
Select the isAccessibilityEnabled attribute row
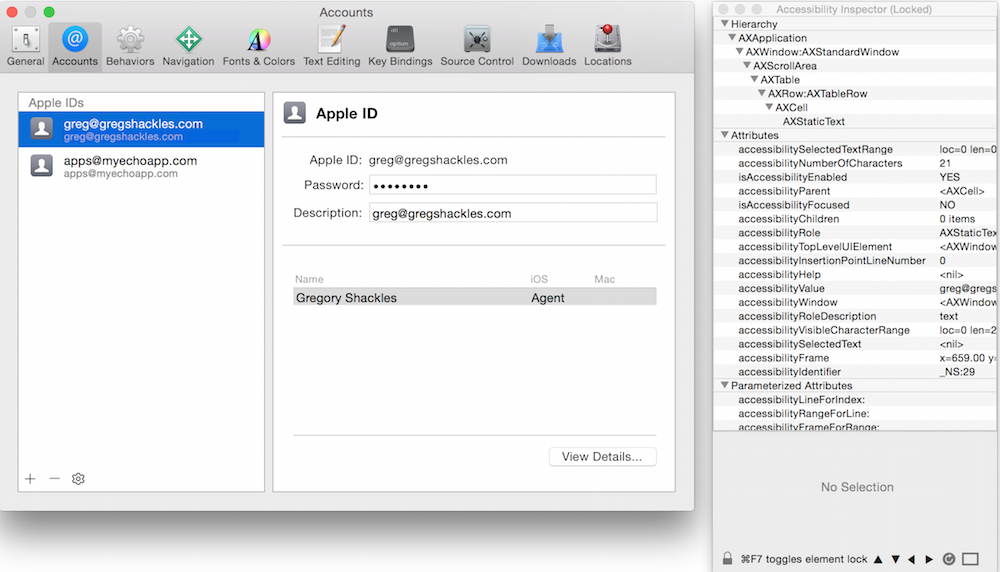[x=855, y=177]
